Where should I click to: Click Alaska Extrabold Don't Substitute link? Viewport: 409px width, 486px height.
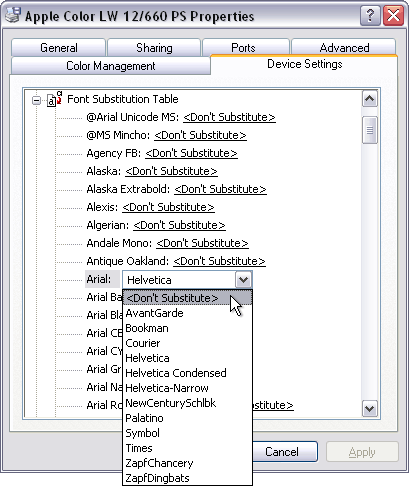[x=220, y=189]
